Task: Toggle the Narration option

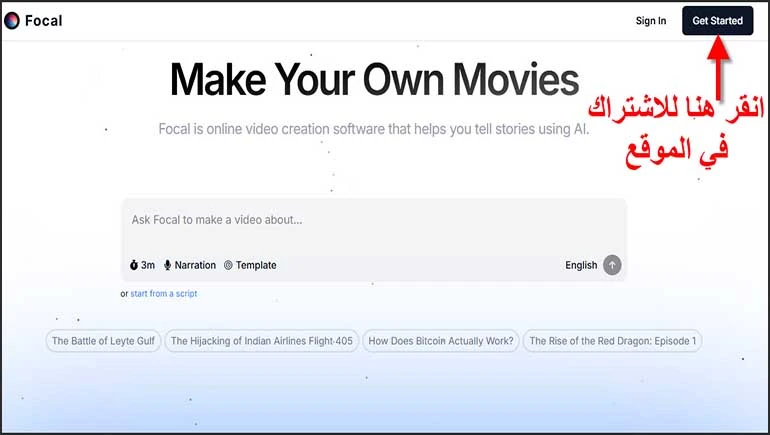Action: pos(190,265)
